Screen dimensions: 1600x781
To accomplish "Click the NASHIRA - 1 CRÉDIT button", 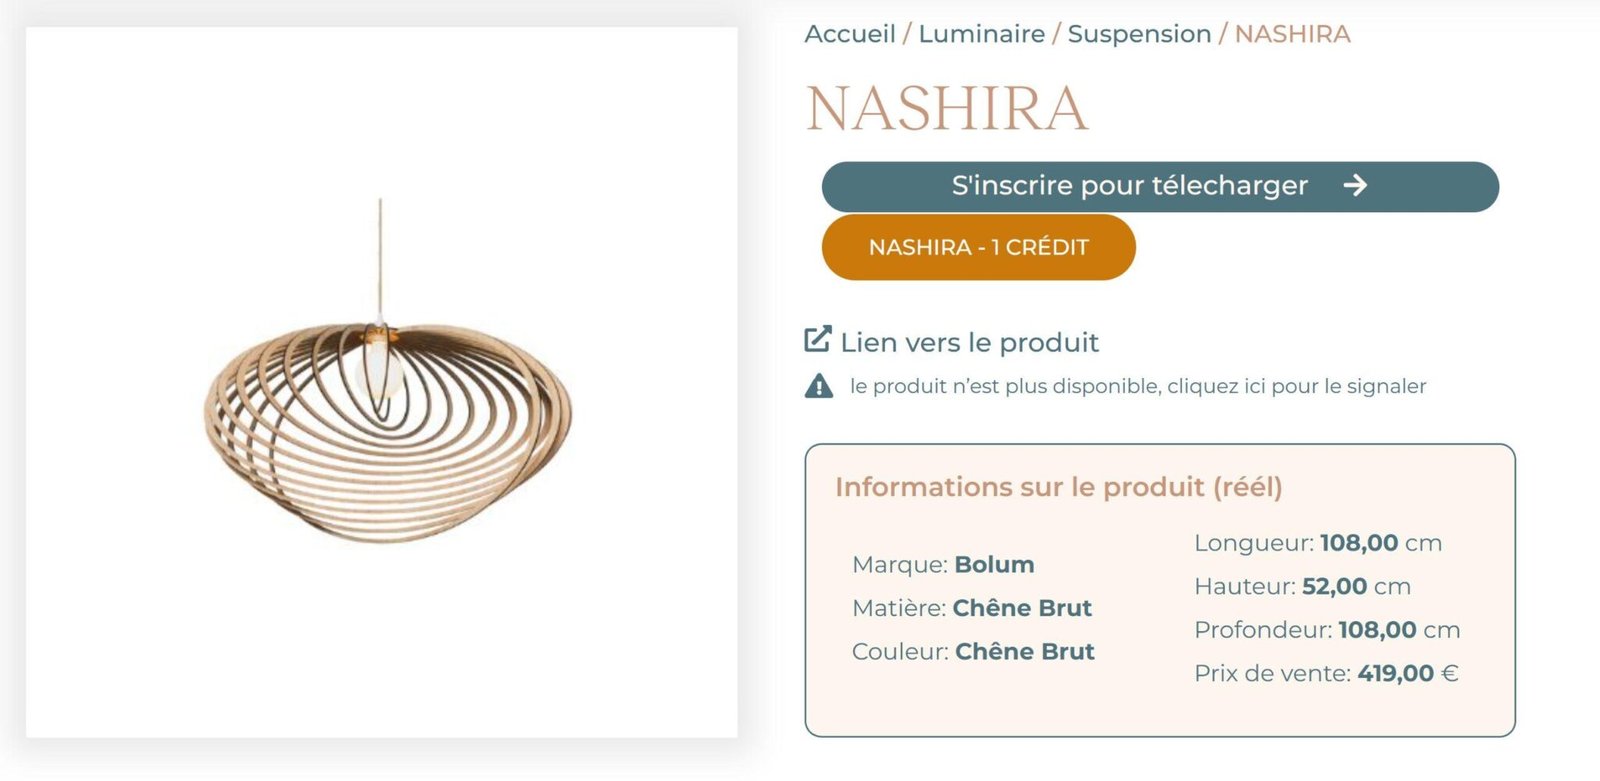I will (978, 247).
